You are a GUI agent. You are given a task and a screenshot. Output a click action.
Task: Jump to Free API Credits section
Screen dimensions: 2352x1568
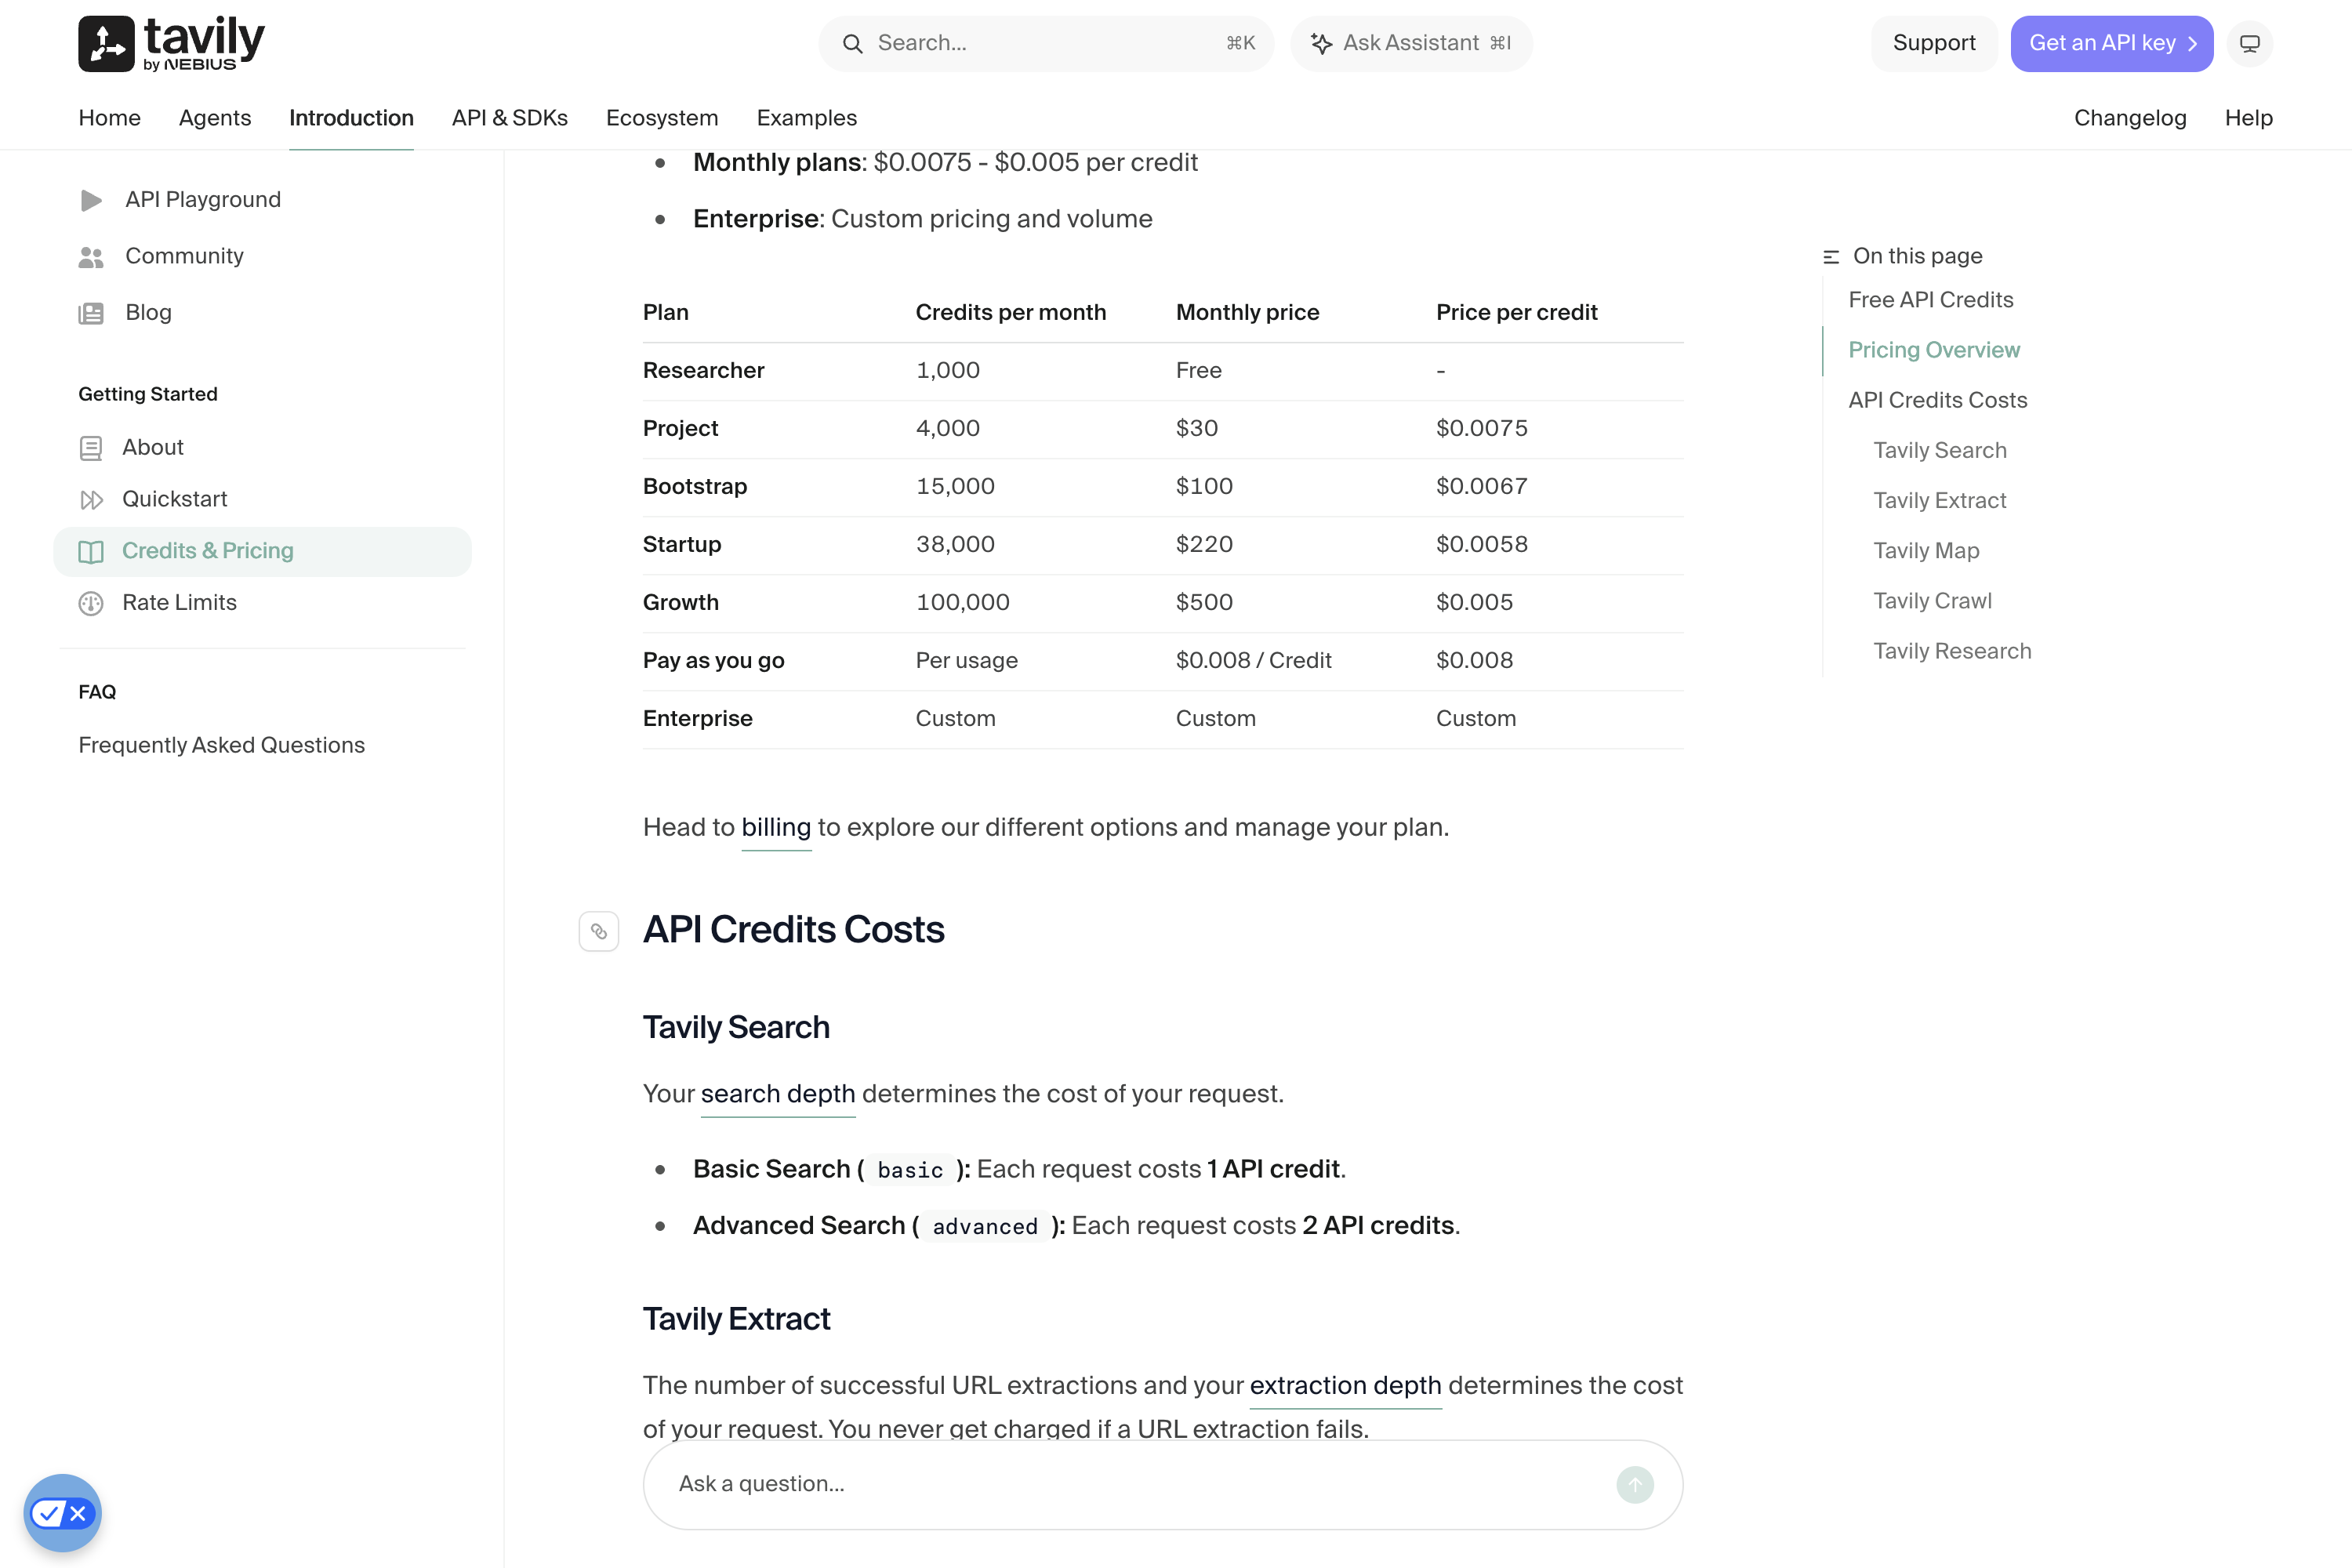[x=1931, y=300]
